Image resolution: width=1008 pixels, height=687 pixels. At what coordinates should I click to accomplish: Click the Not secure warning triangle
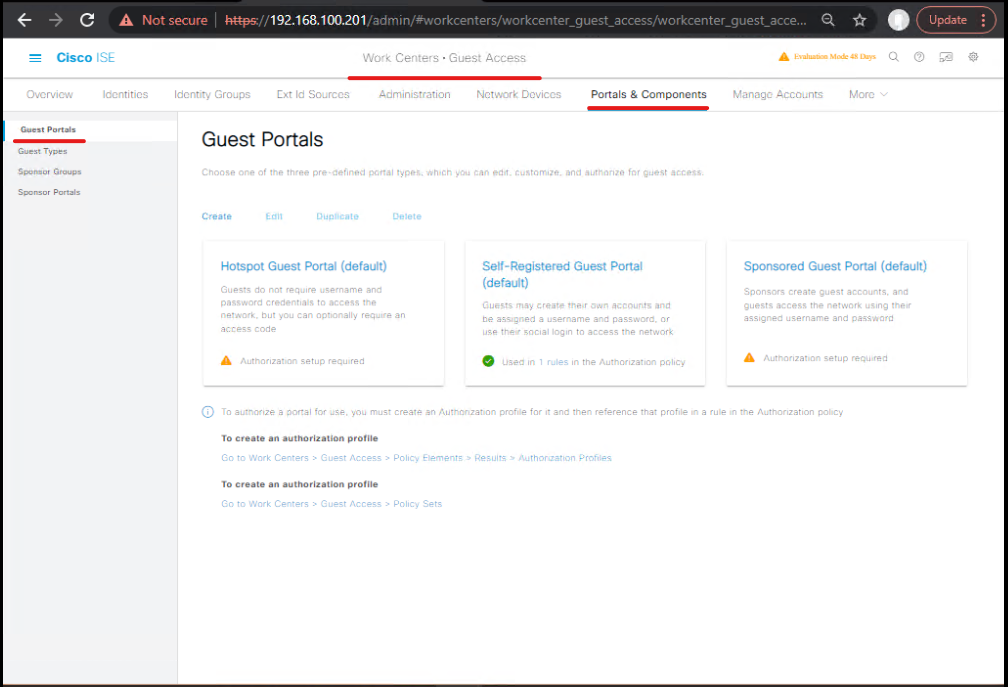(x=127, y=21)
